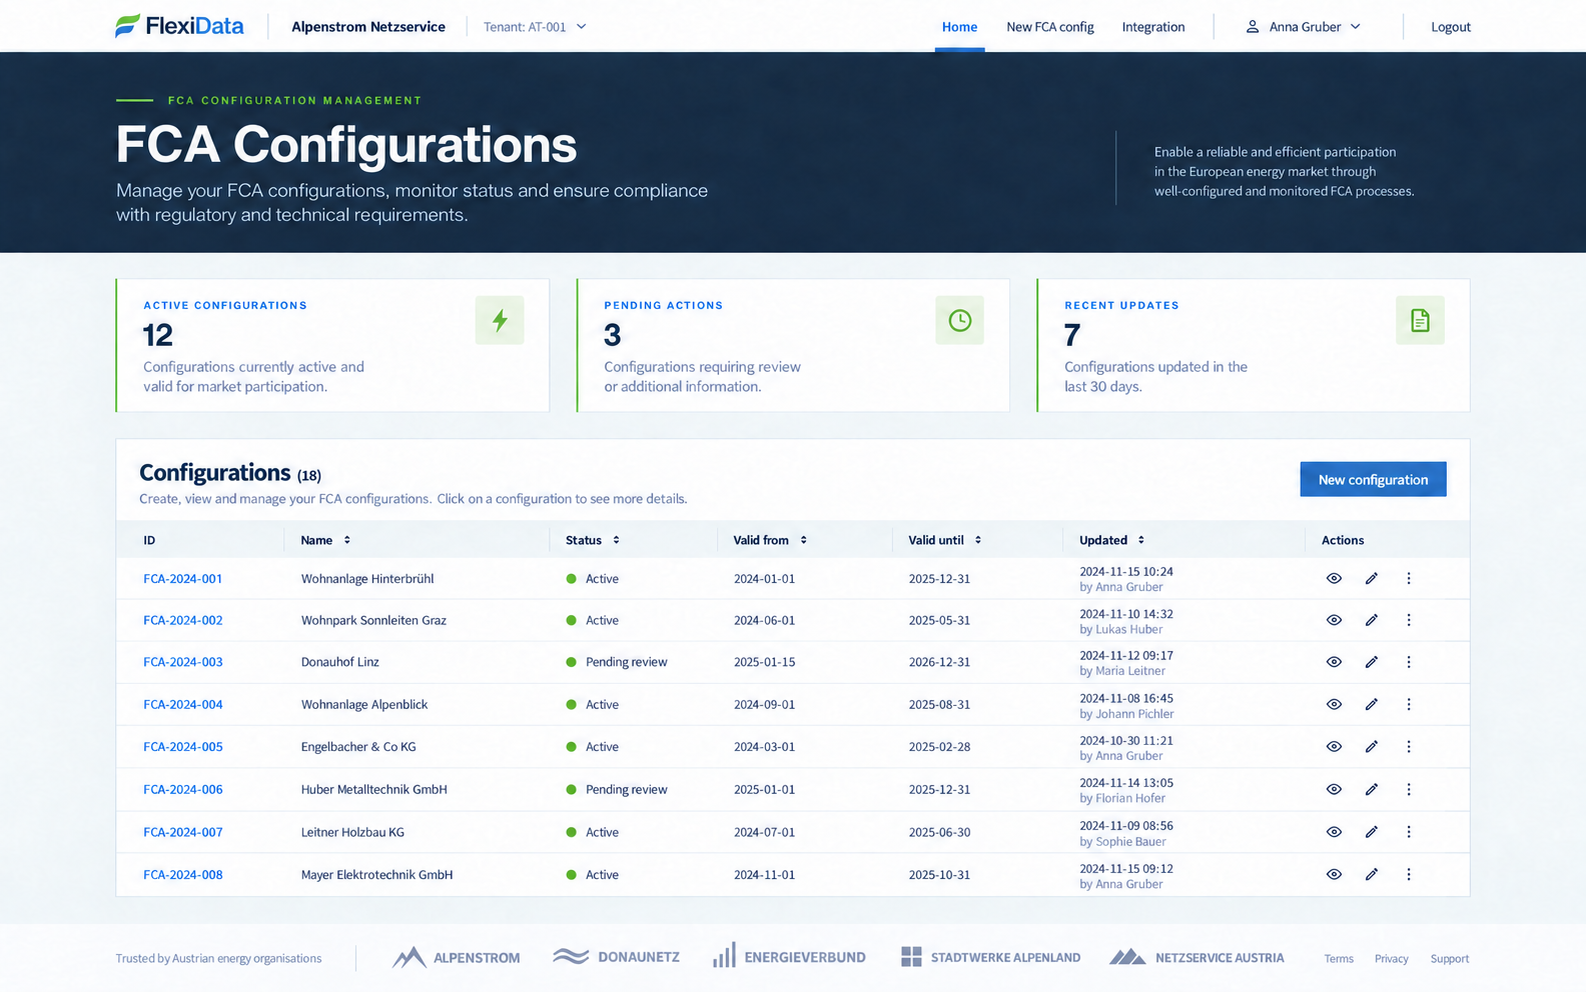1586x992 pixels.
Task: Click Logout in top navigation
Action: tap(1450, 27)
